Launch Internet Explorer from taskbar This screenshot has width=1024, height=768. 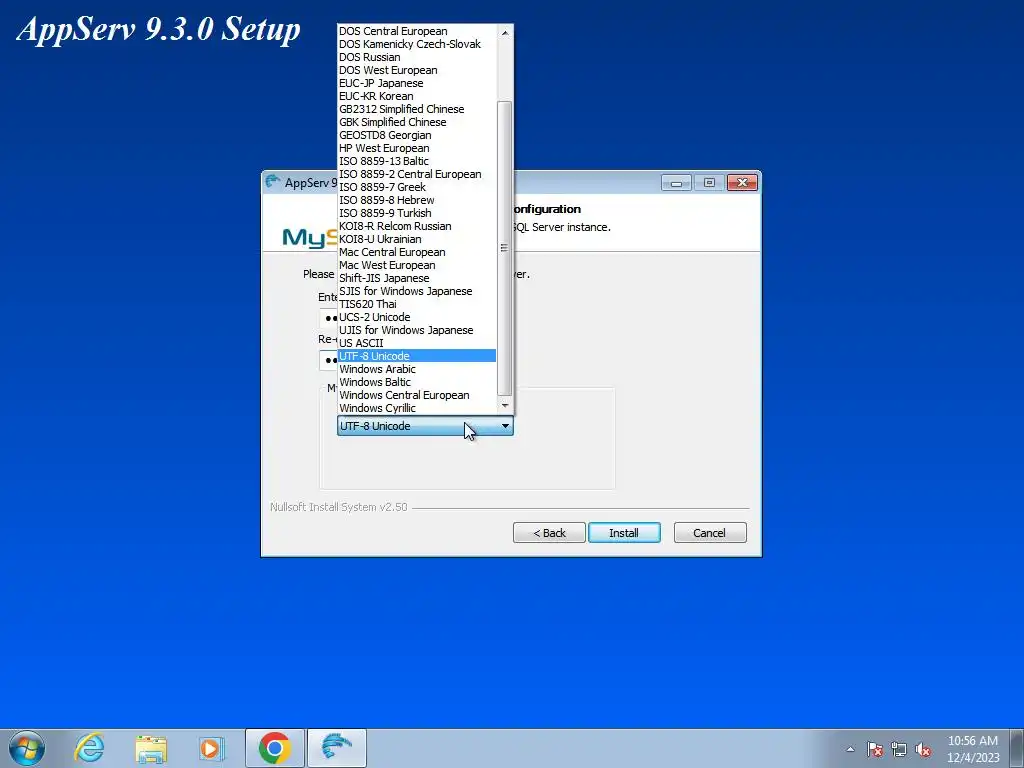[89, 748]
